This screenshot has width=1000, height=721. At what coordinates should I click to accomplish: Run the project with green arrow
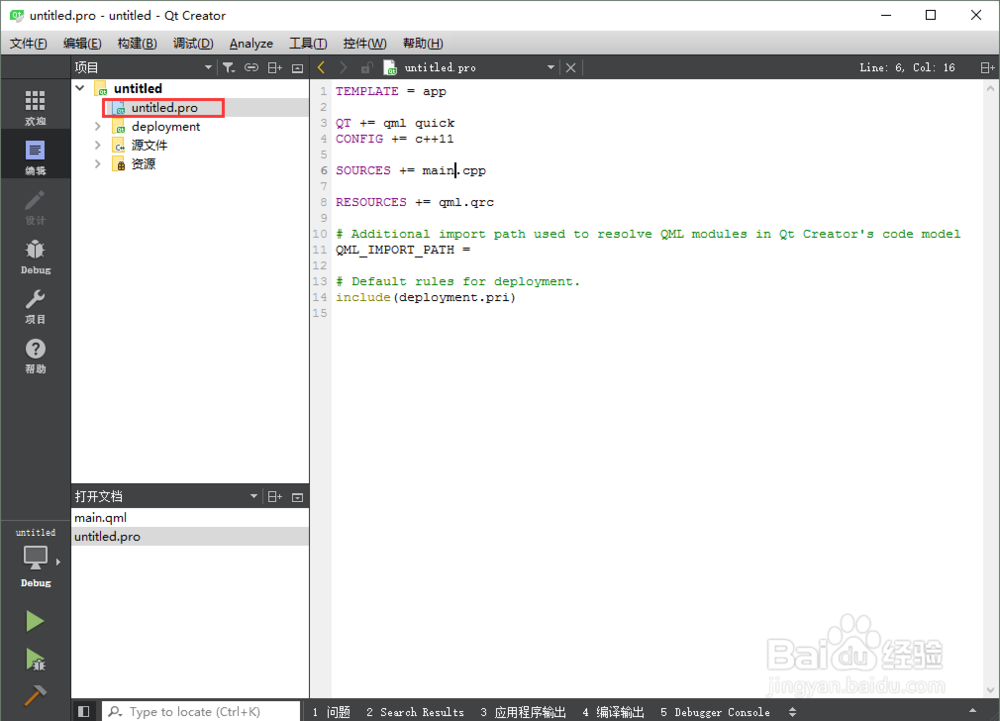click(35, 621)
